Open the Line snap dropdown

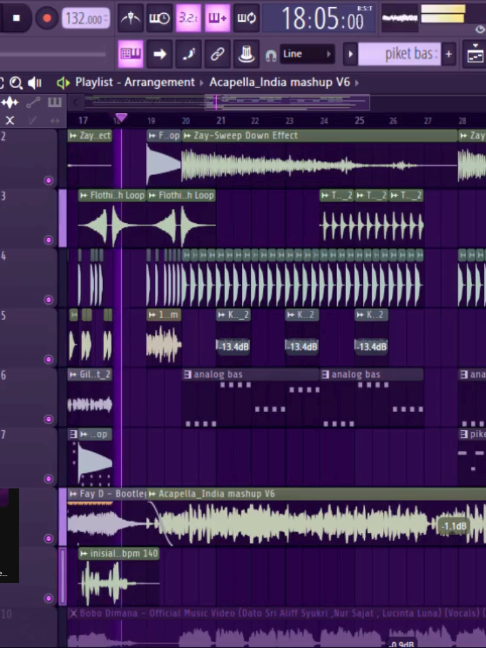click(307, 54)
